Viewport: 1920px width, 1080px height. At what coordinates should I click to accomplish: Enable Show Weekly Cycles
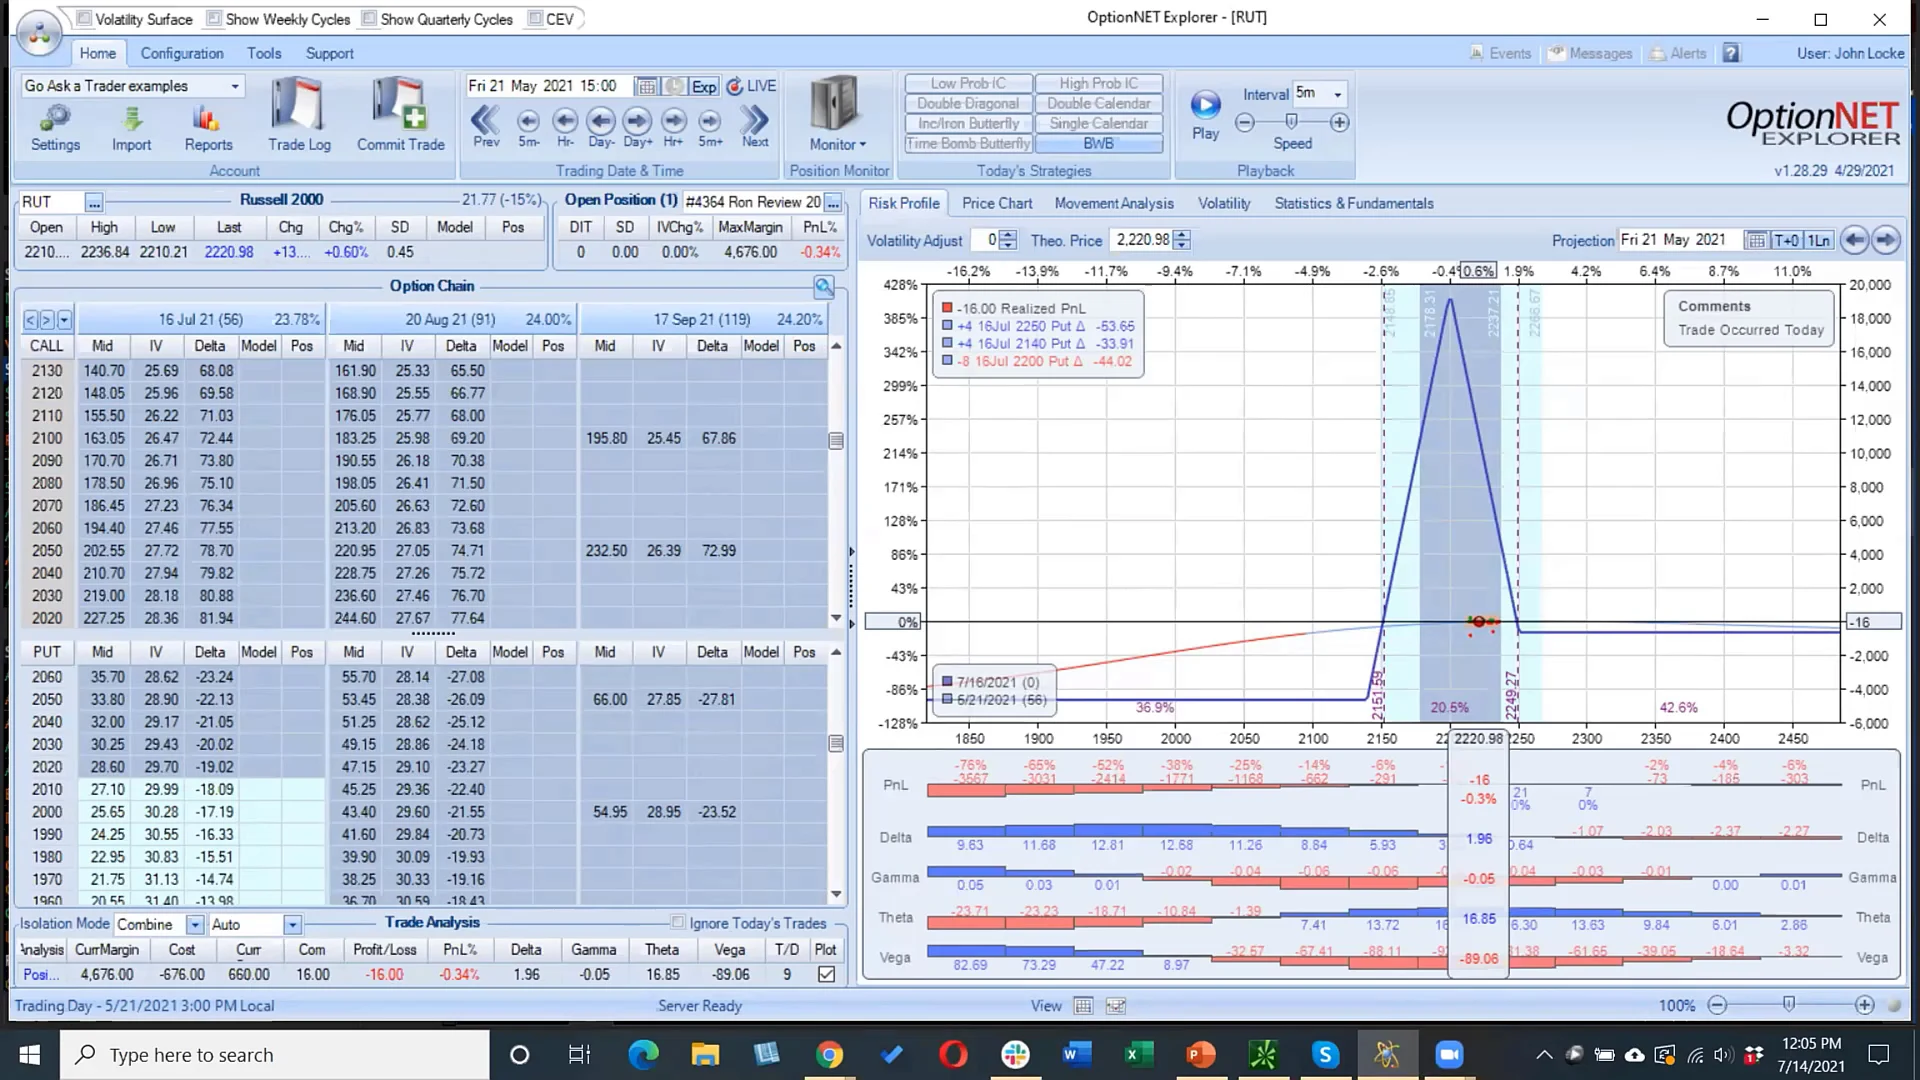click(214, 19)
